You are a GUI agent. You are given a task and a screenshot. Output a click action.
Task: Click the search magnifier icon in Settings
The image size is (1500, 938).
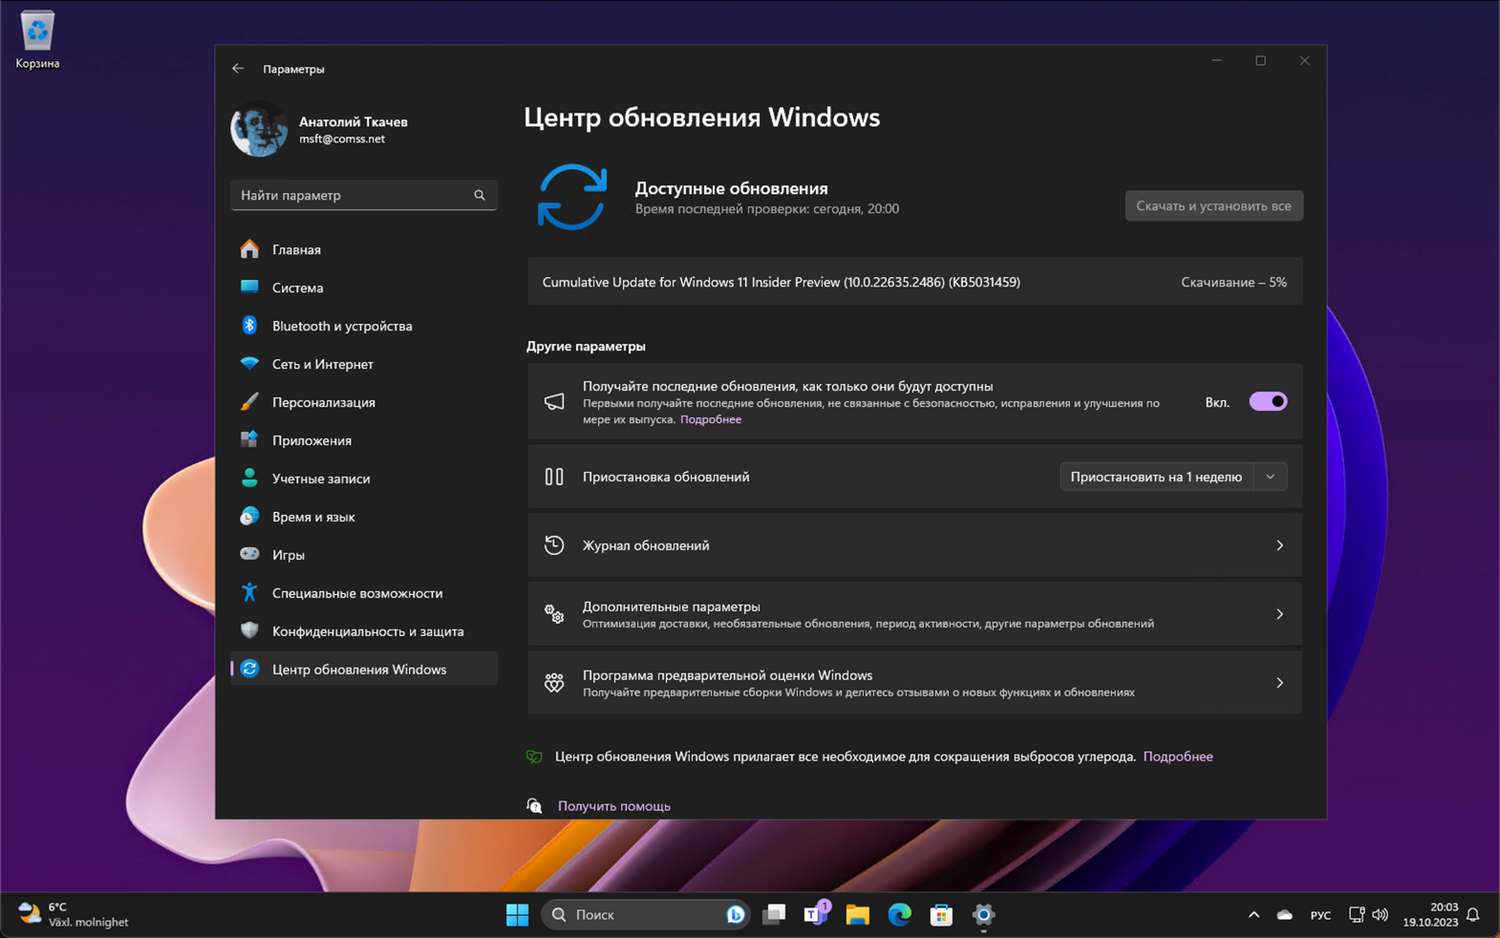point(479,195)
